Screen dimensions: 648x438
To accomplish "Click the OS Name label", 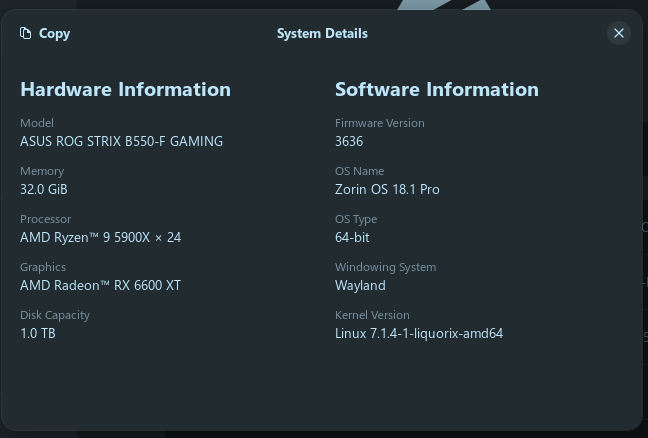I will click(x=360, y=171).
